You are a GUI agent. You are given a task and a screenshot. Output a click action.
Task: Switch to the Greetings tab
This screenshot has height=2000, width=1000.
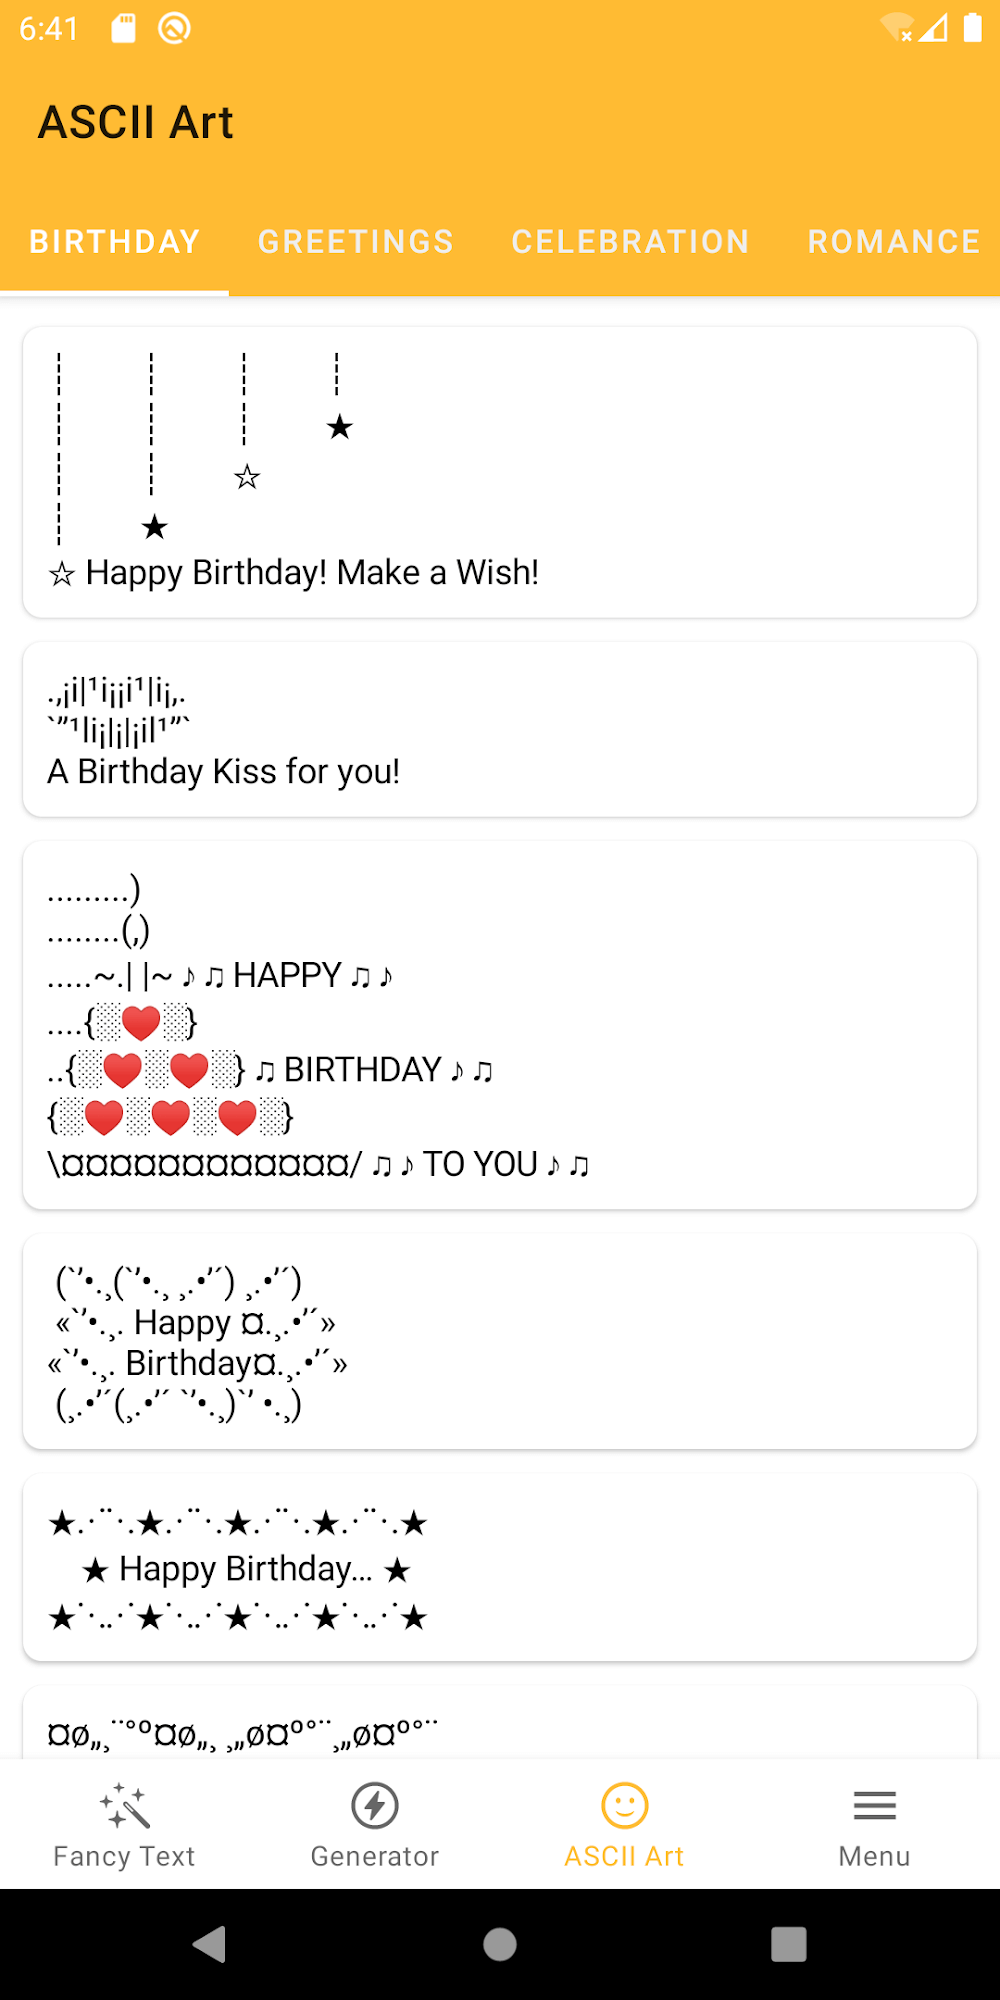356,242
